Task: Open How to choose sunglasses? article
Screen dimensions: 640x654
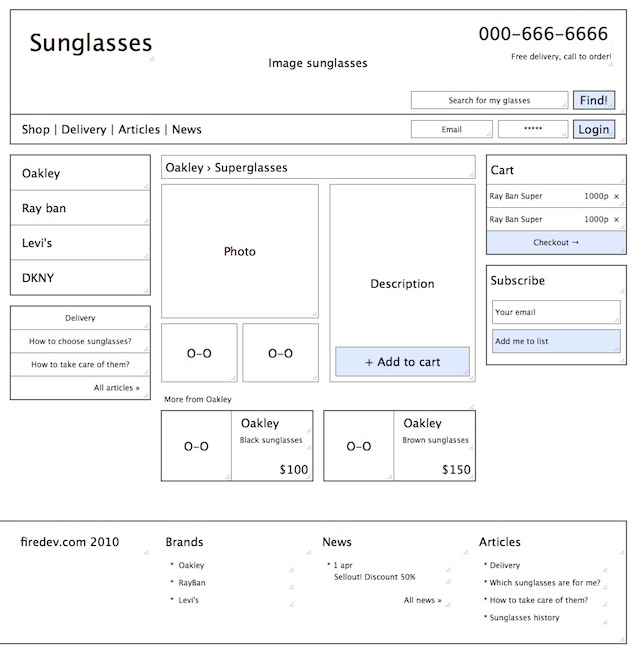Action: click(80, 341)
